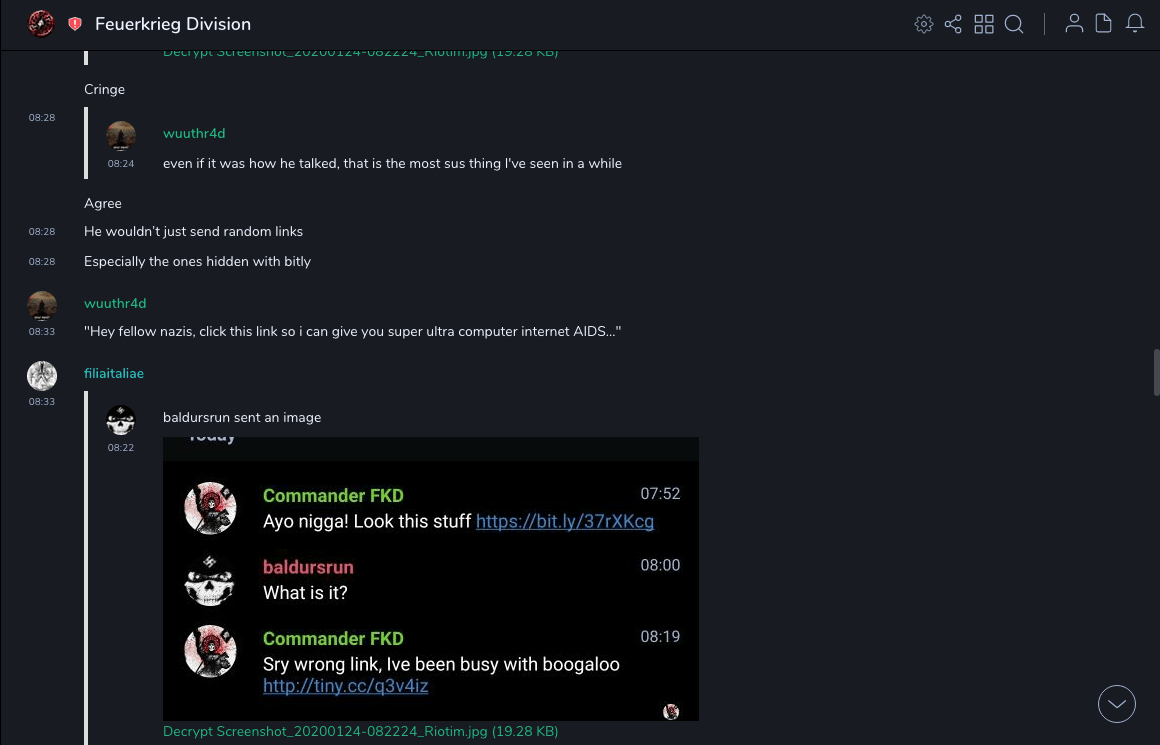Click filiaitaliae's profile avatar
Screen dimensions: 1160x745
coord(42,376)
